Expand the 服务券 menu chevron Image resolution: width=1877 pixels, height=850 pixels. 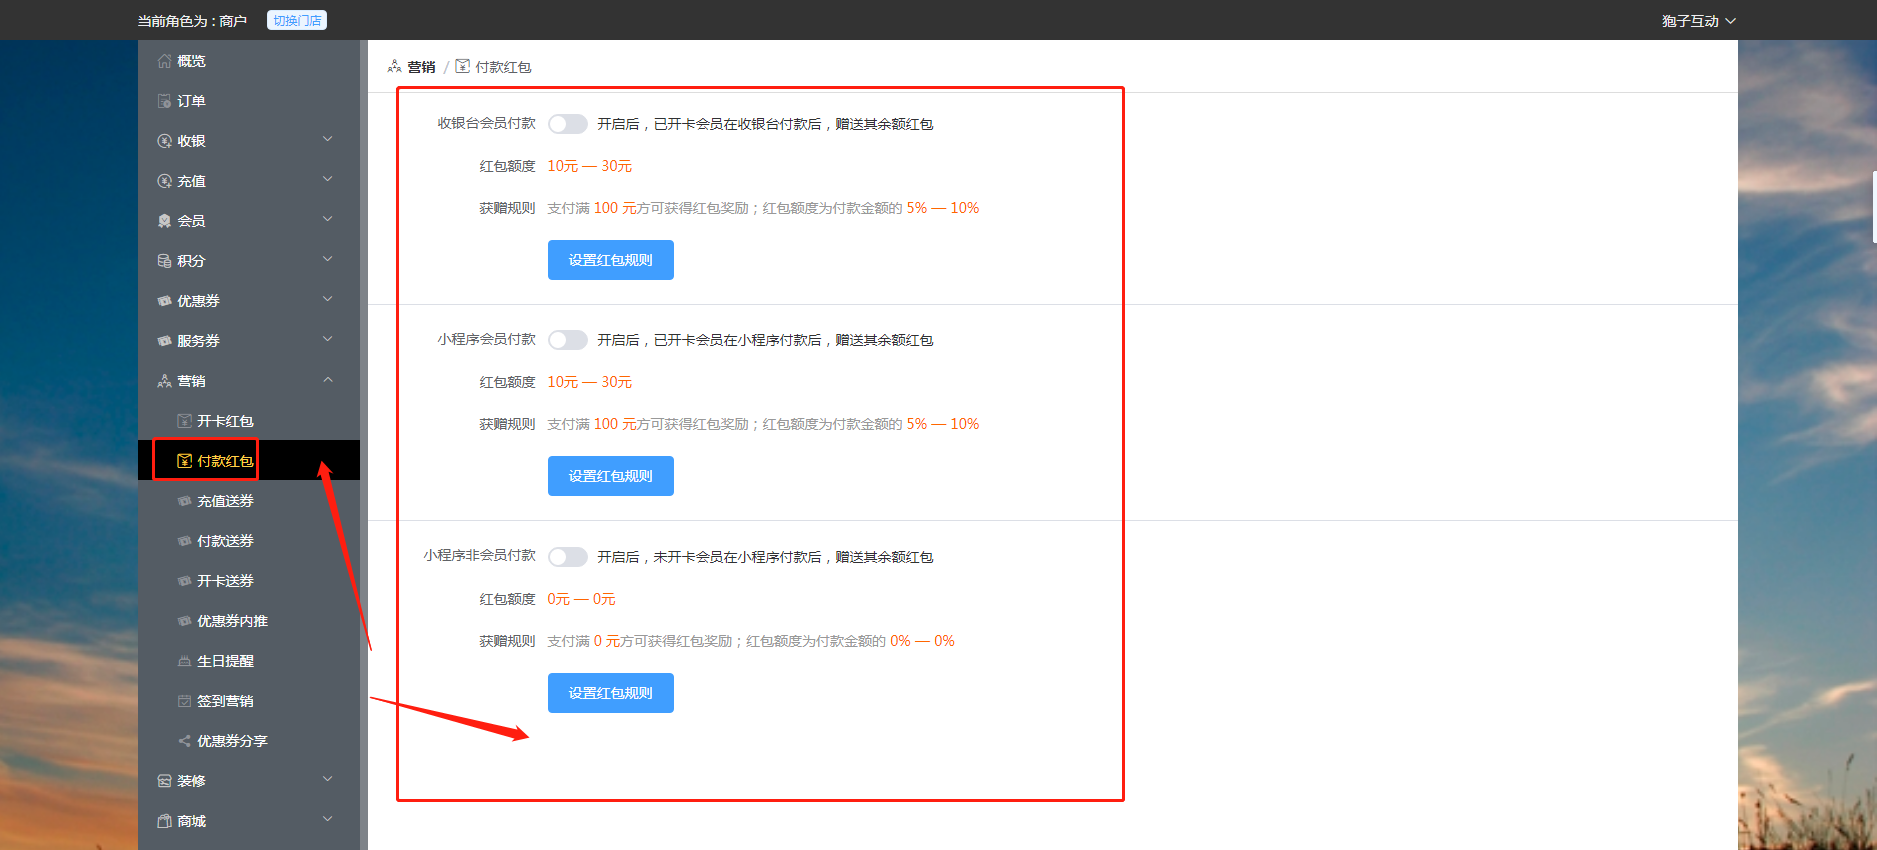coord(327,340)
